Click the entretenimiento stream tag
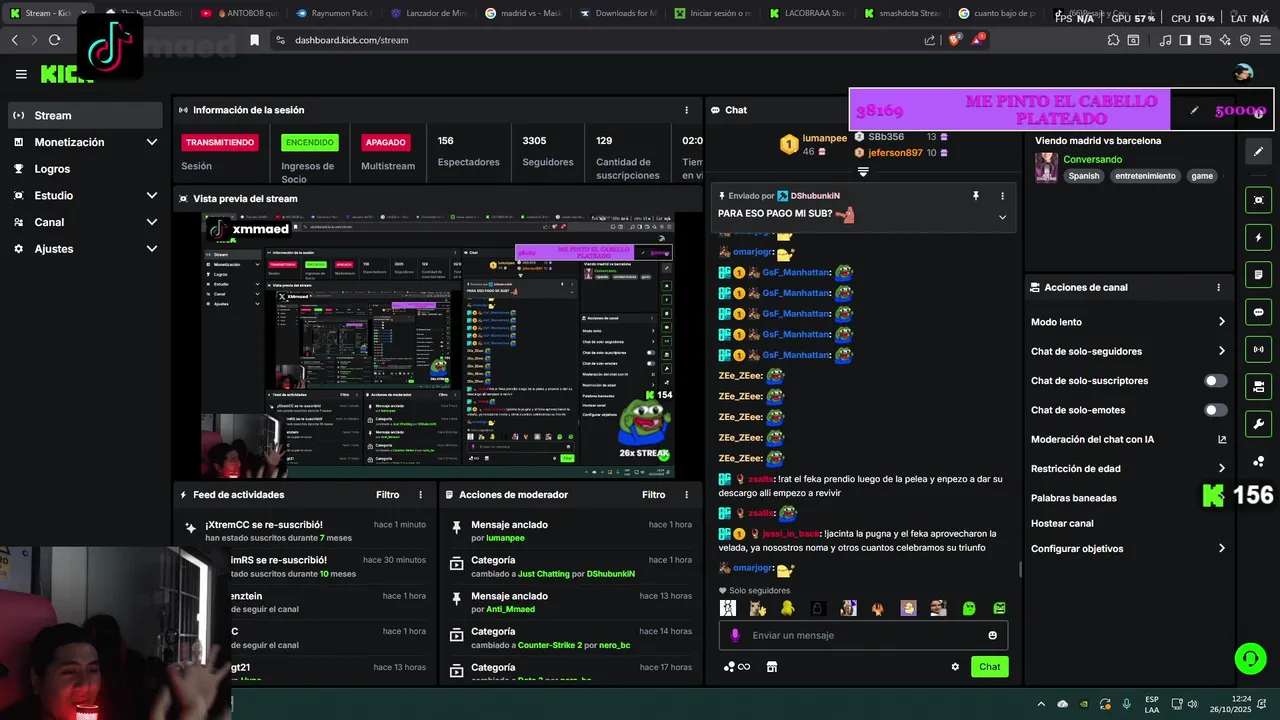The image size is (1280, 720). 1146,176
